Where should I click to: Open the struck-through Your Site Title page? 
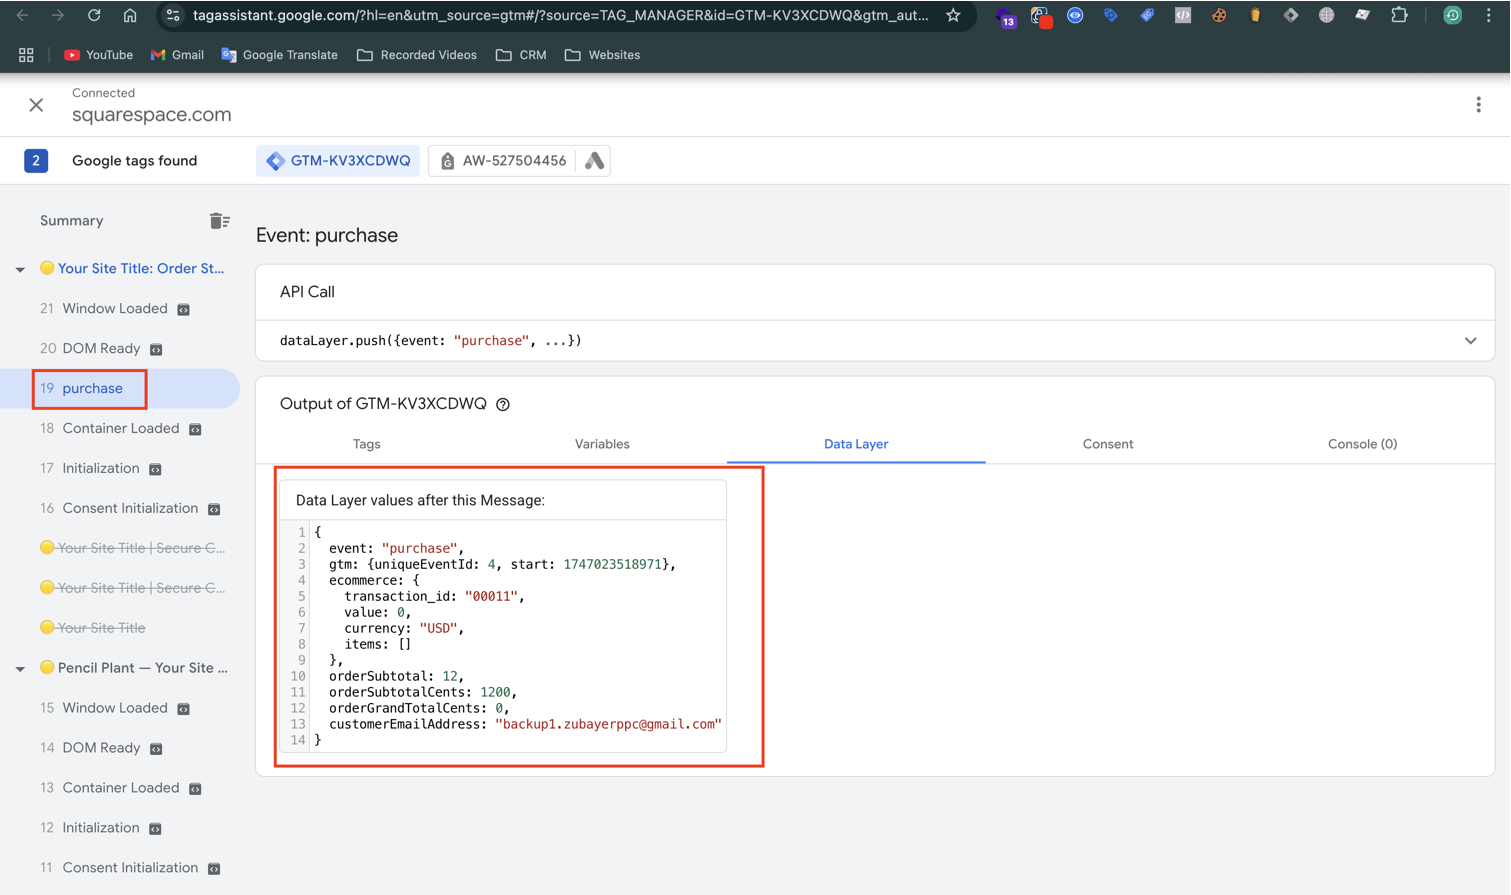tap(101, 628)
